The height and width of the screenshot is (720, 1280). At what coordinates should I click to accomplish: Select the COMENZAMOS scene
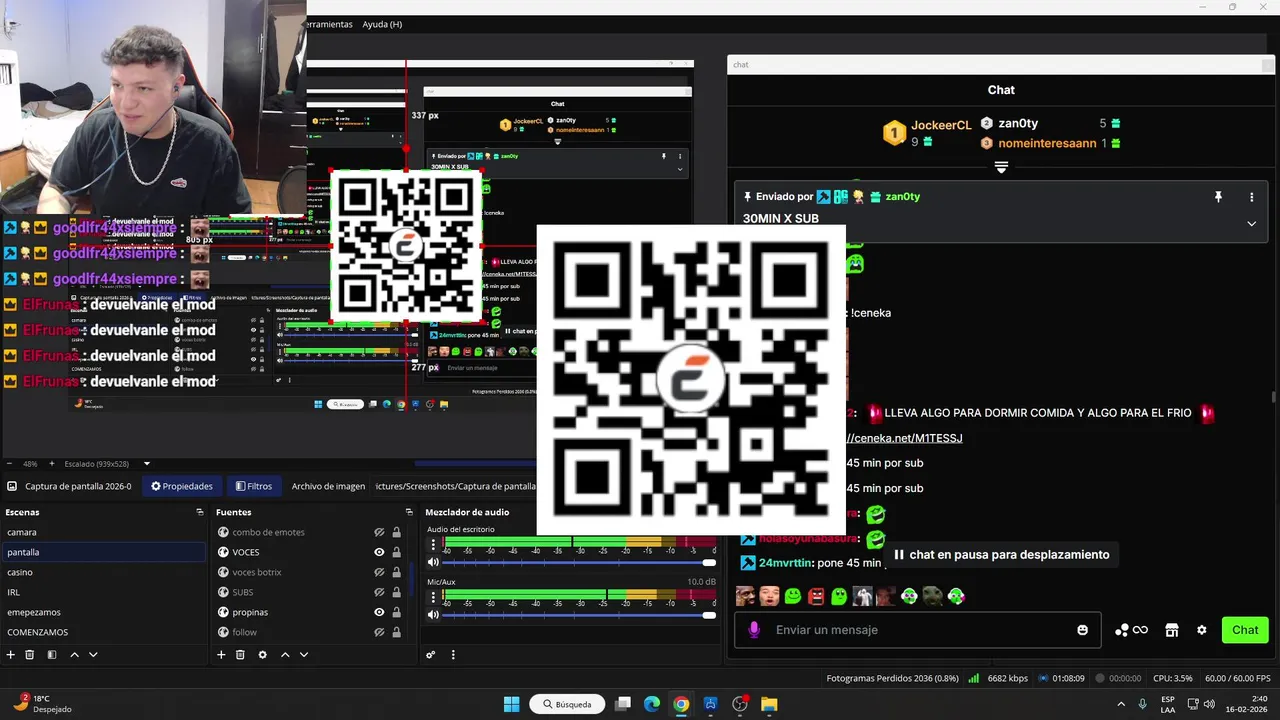tap(102, 632)
